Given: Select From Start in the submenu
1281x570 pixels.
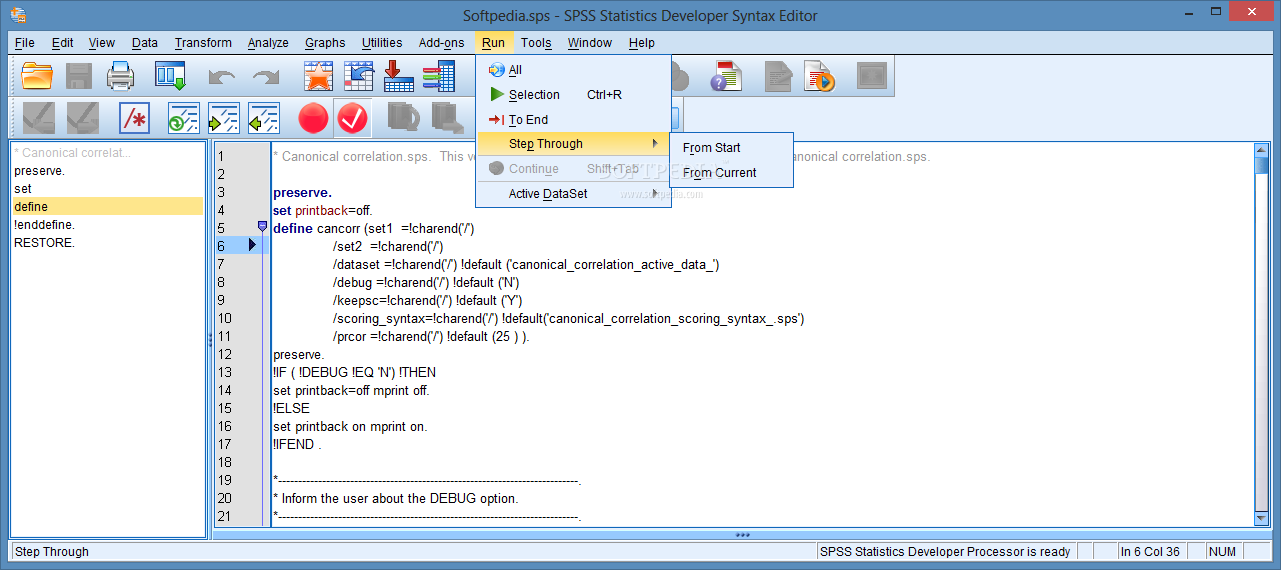Looking at the screenshot, I should [732, 148].
